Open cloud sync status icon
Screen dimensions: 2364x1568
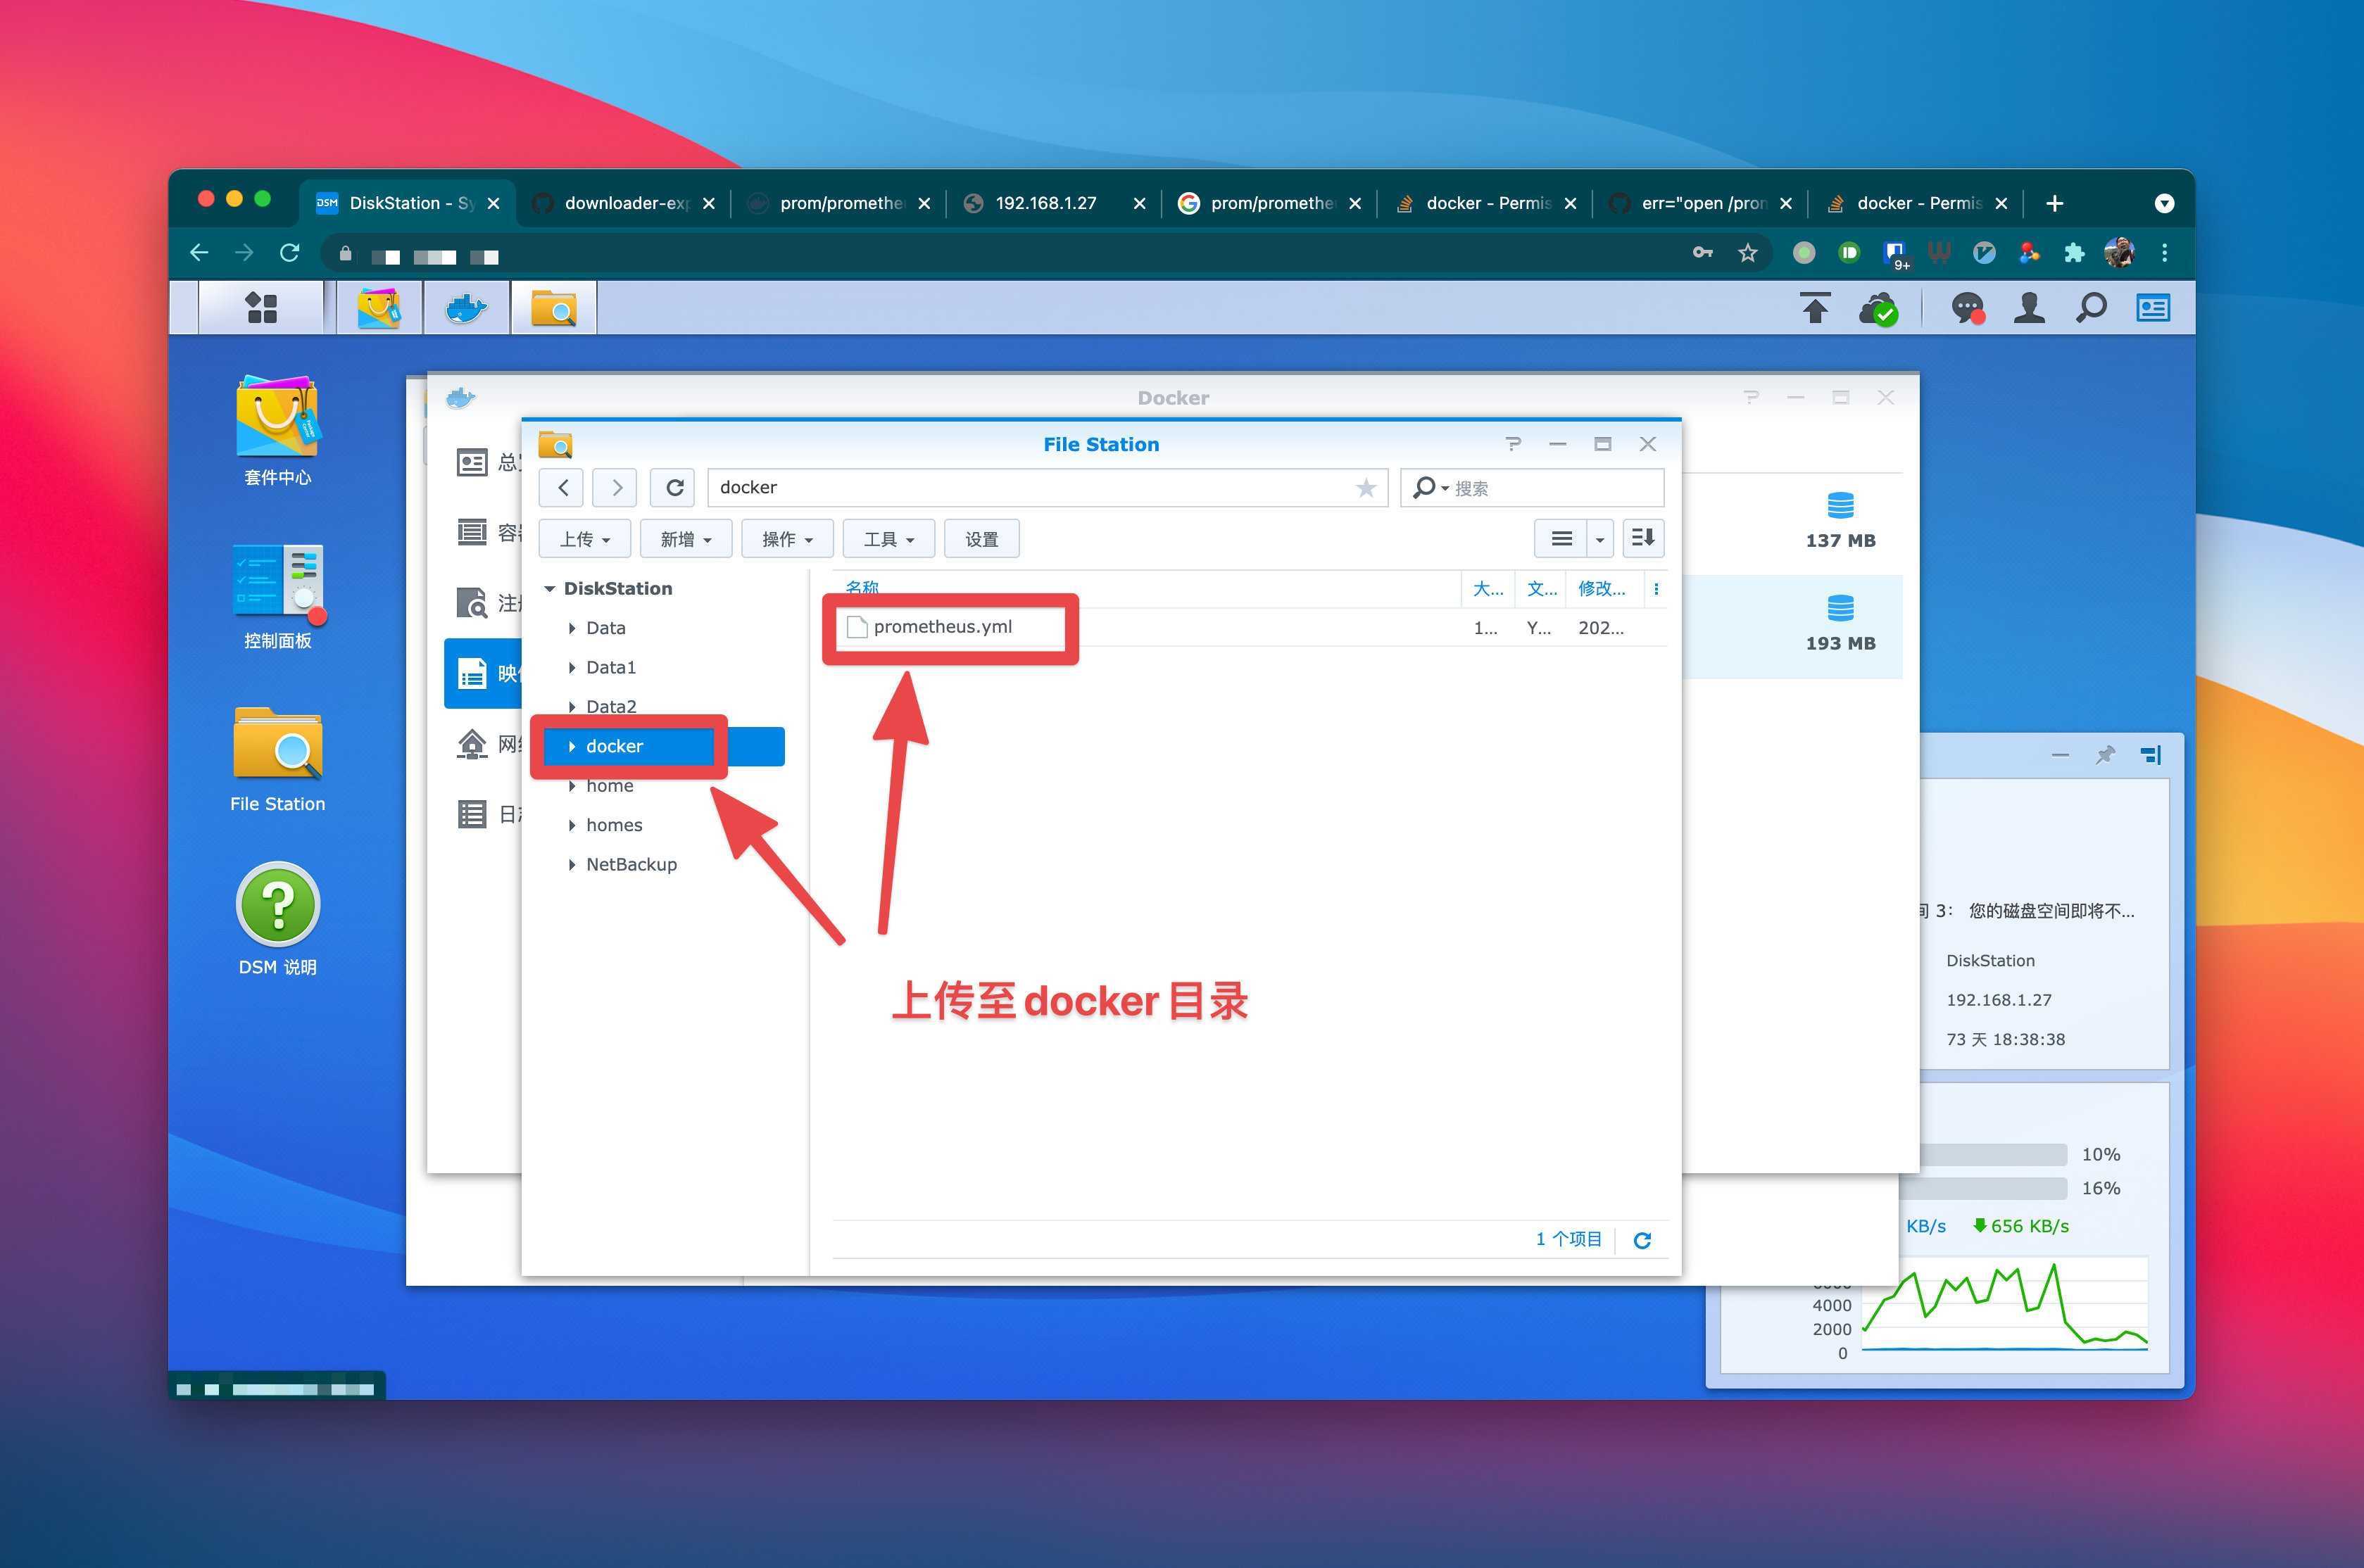[1878, 309]
